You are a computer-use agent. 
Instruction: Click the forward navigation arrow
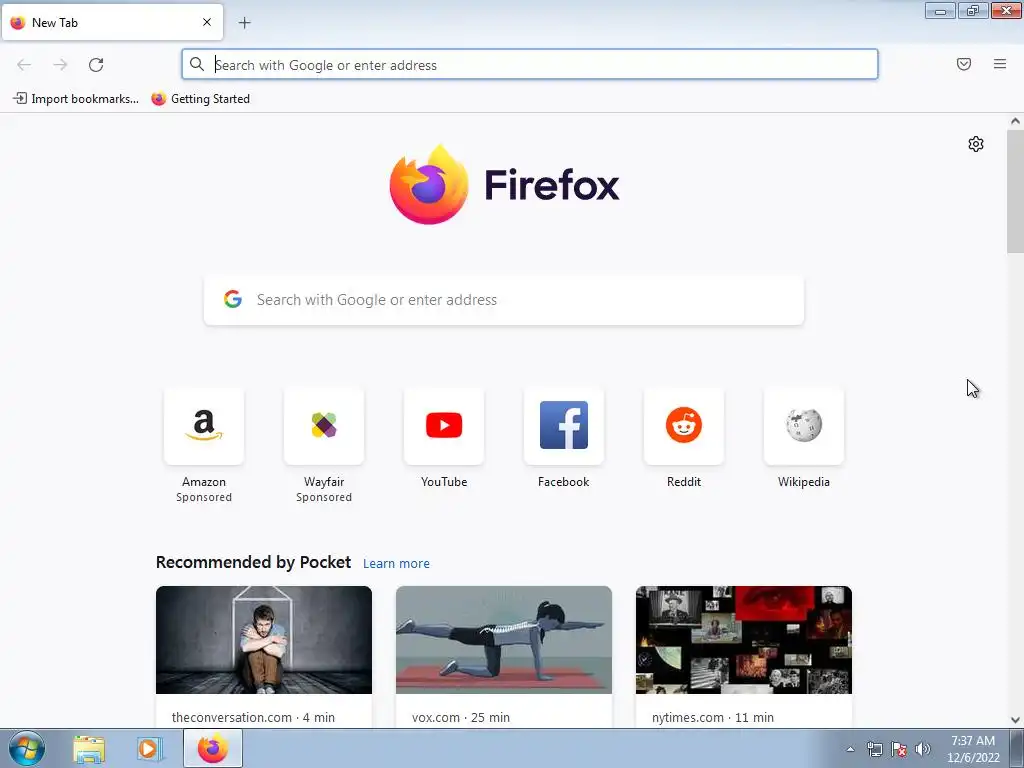tap(60, 65)
